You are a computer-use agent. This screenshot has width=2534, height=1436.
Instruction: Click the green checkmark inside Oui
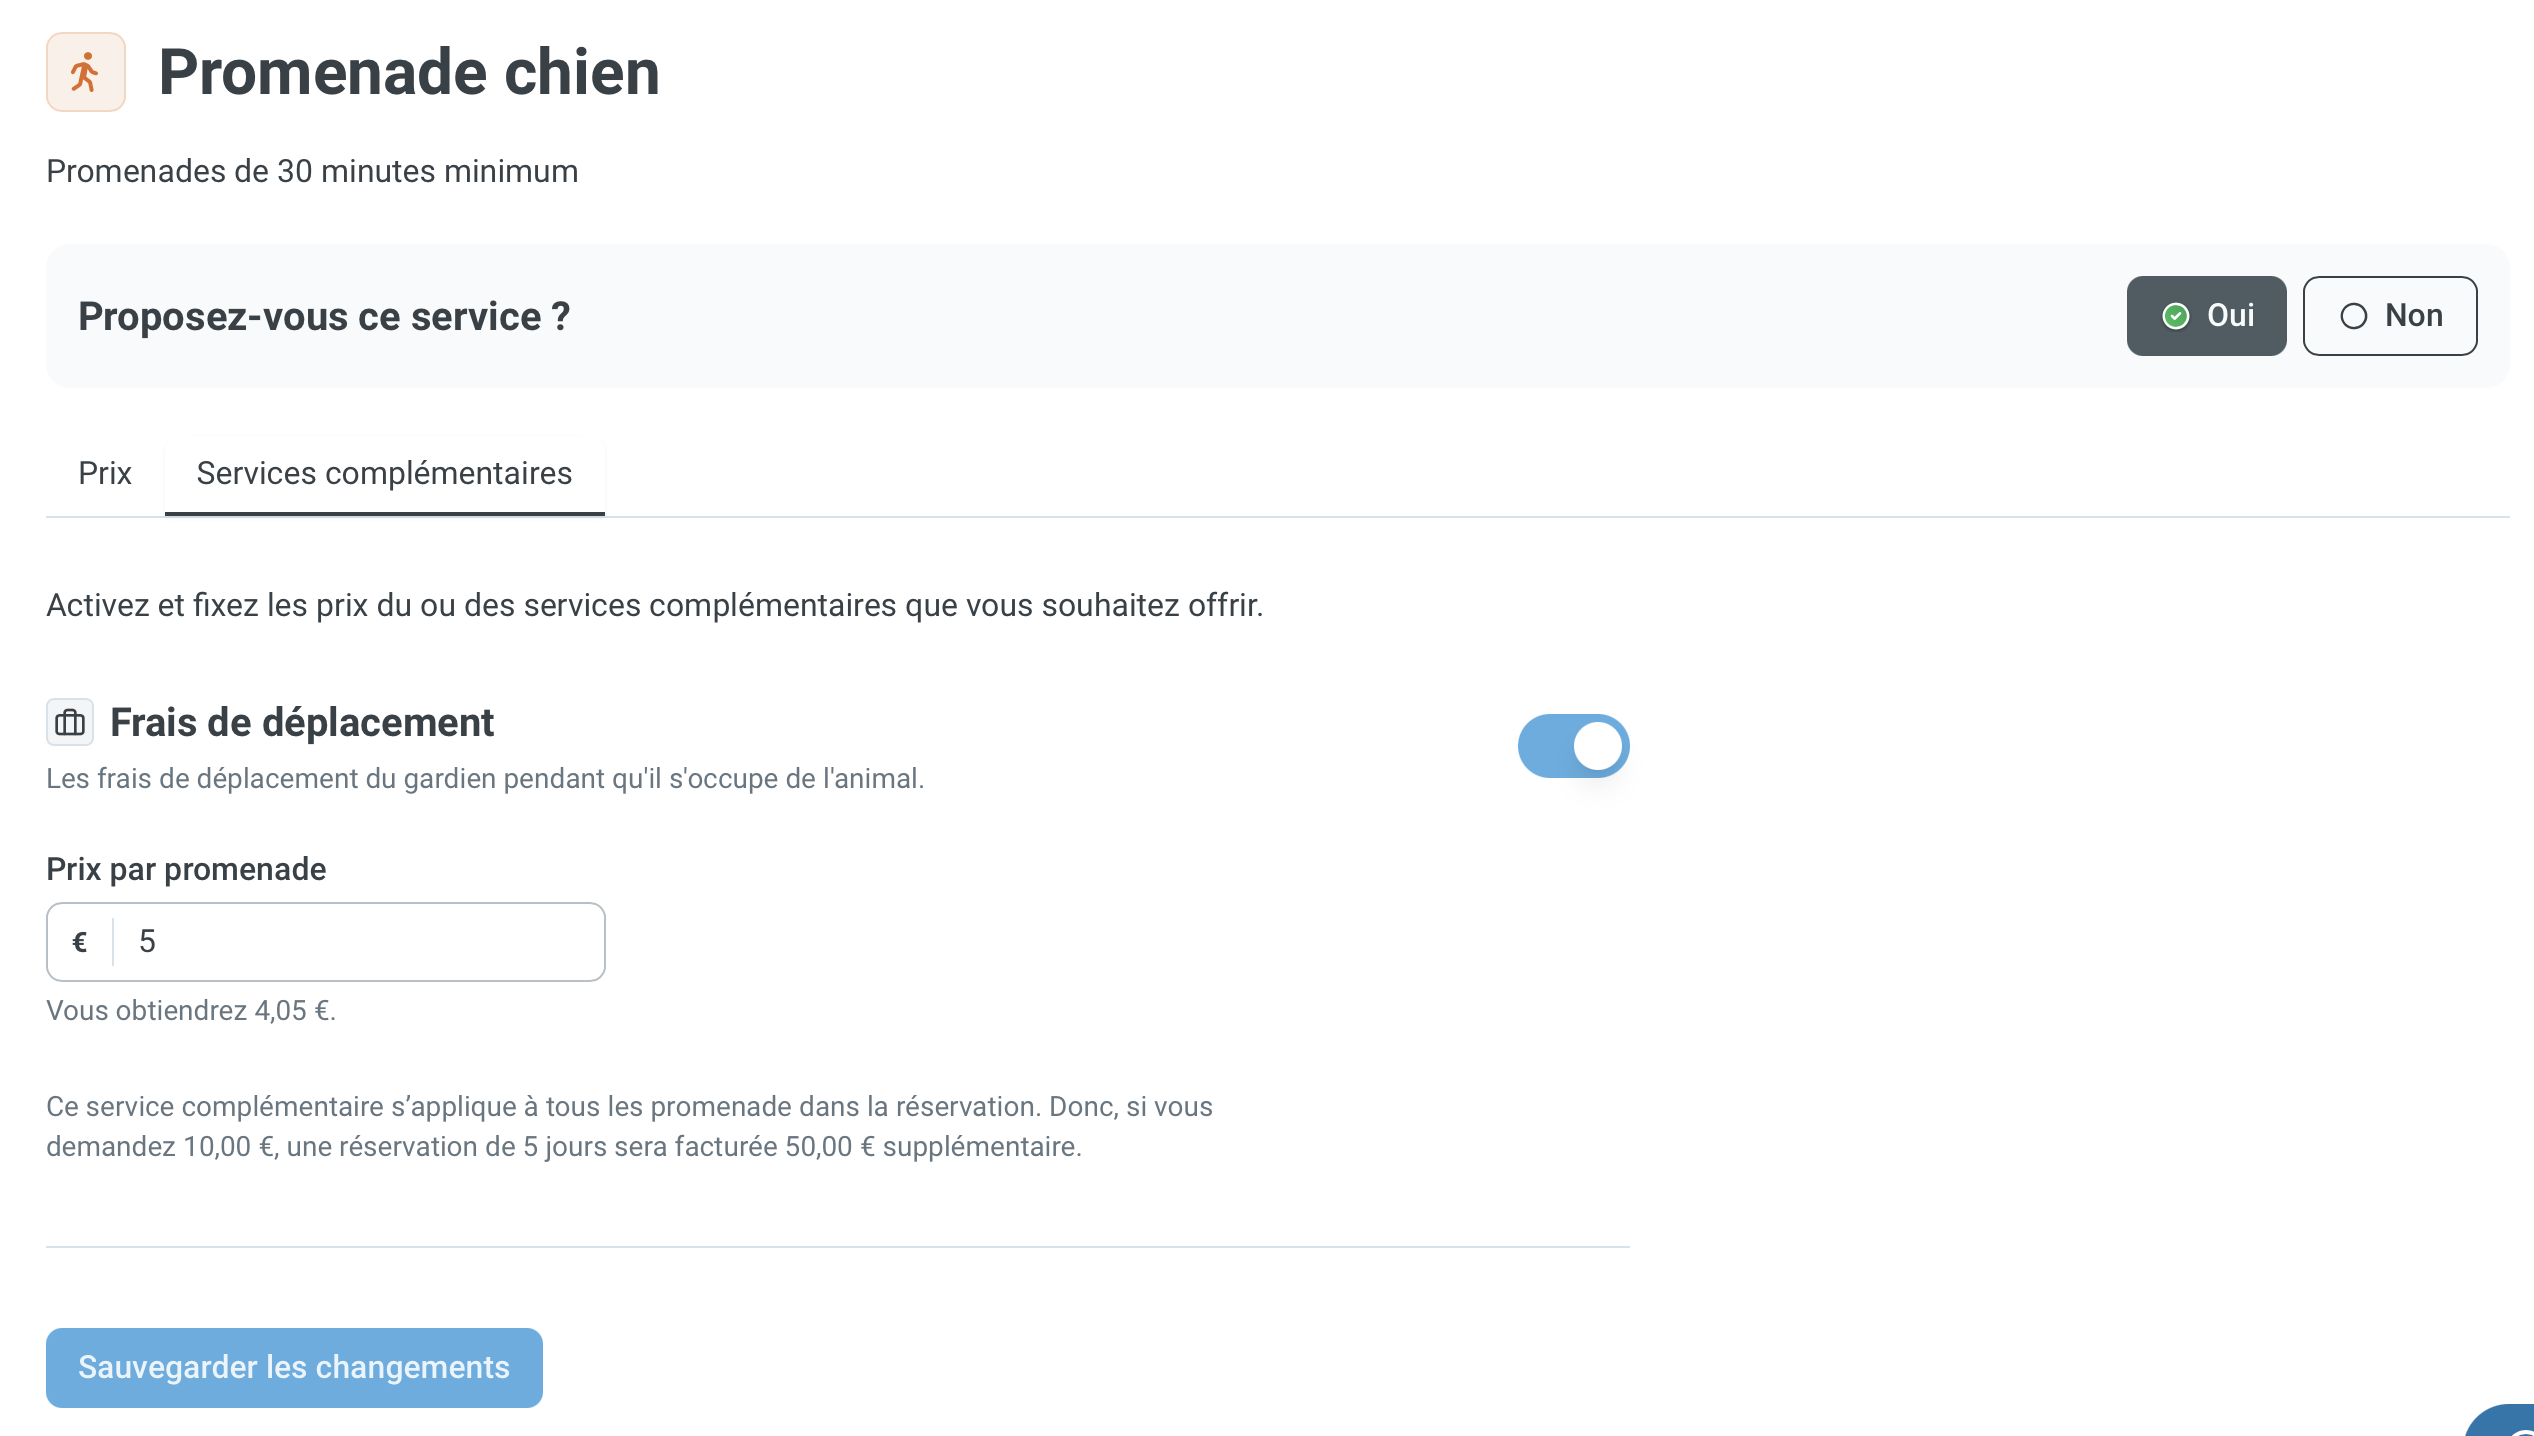click(2175, 316)
